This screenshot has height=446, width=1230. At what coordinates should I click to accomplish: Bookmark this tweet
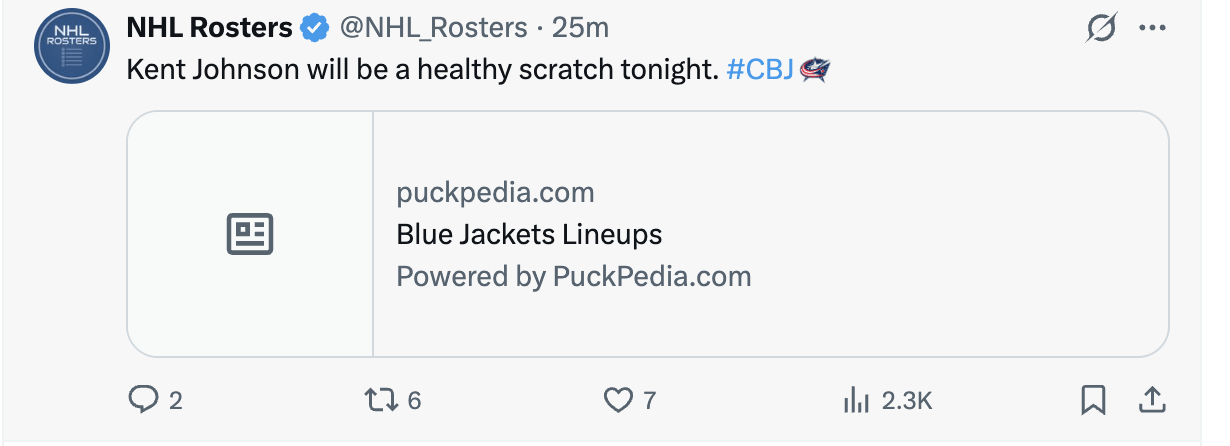1094,401
